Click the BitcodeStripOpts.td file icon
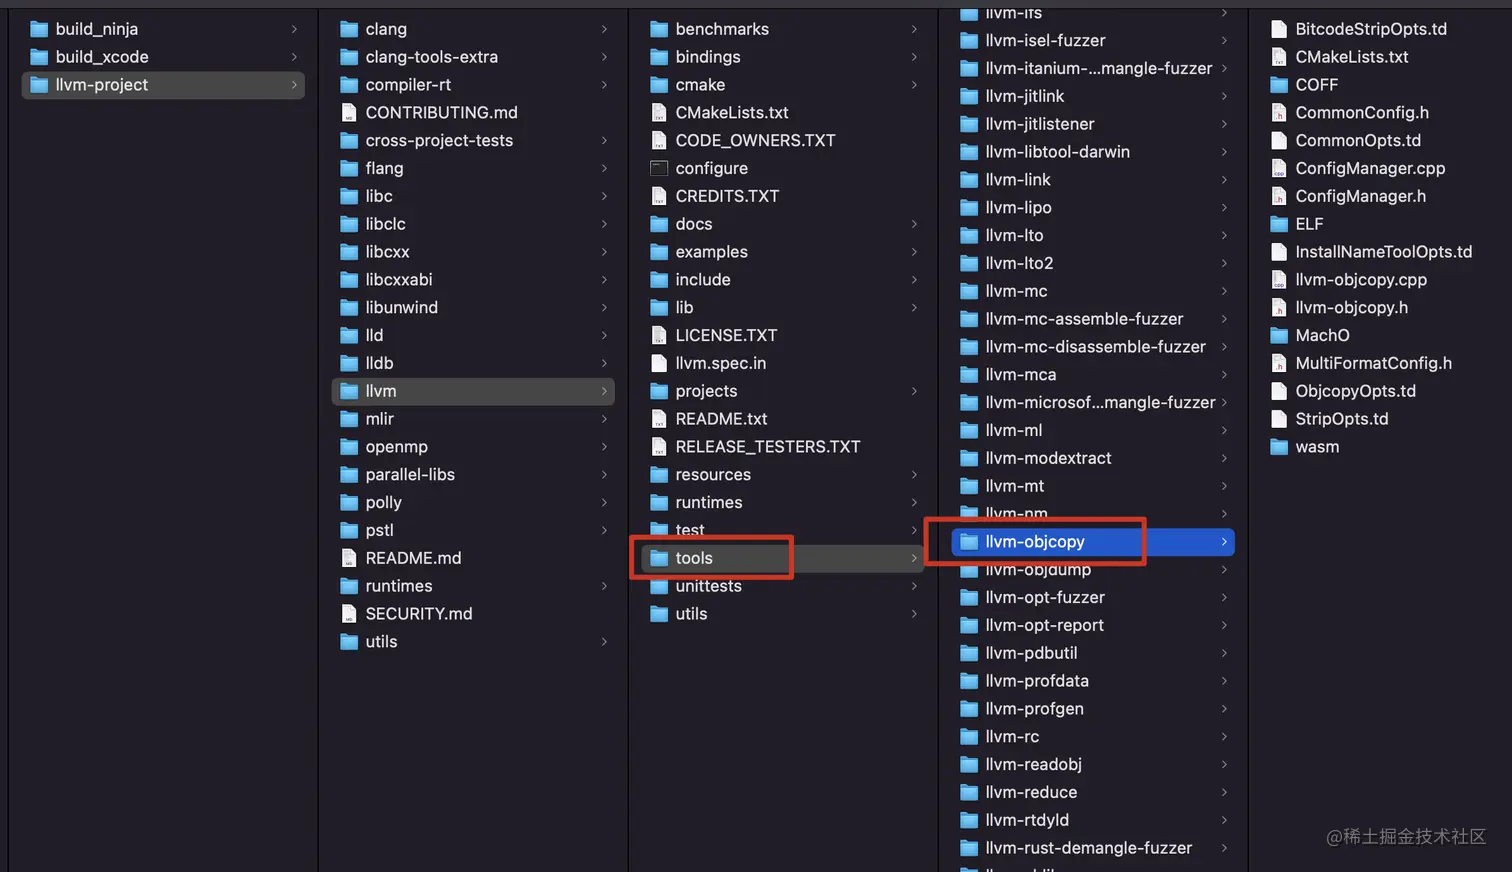1512x872 pixels. tap(1279, 29)
